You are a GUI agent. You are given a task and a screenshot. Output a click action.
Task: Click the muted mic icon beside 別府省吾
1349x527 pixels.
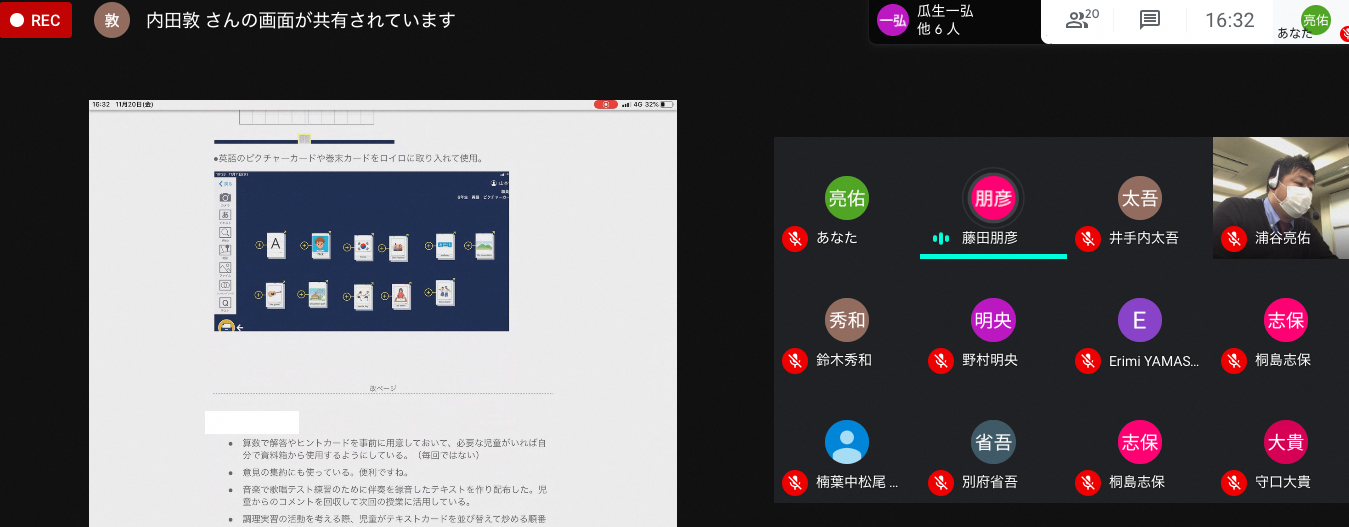pyautogui.click(x=941, y=483)
